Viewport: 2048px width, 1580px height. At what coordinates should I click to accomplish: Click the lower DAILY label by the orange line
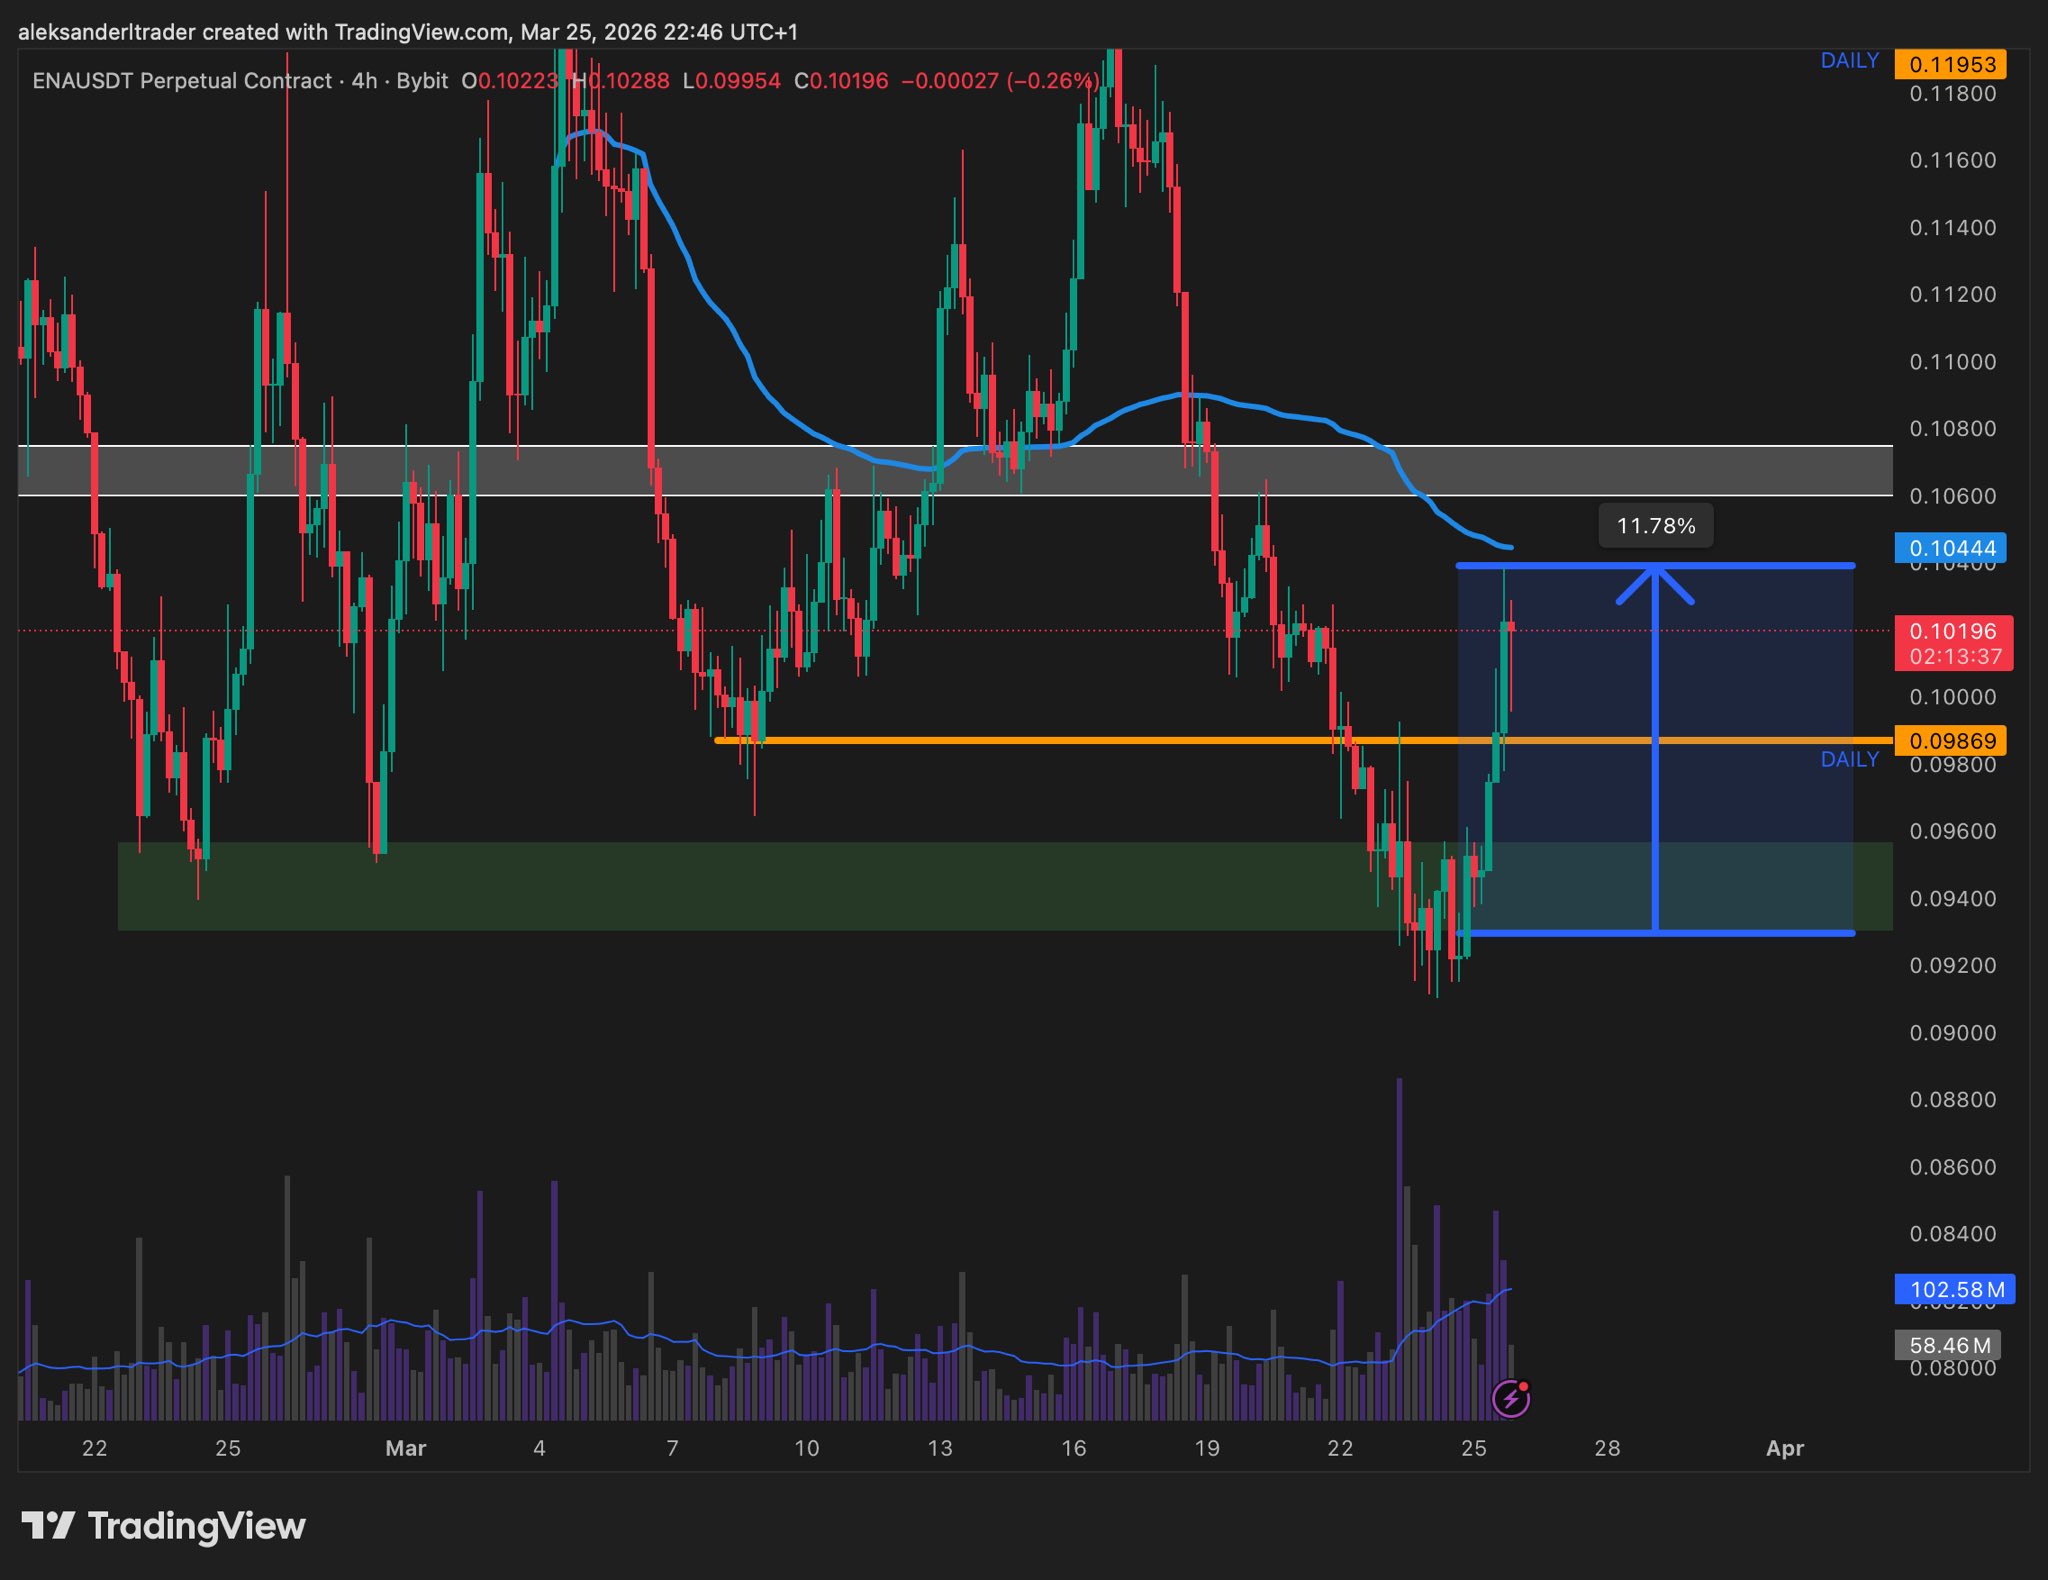[x=1849, y=760]
